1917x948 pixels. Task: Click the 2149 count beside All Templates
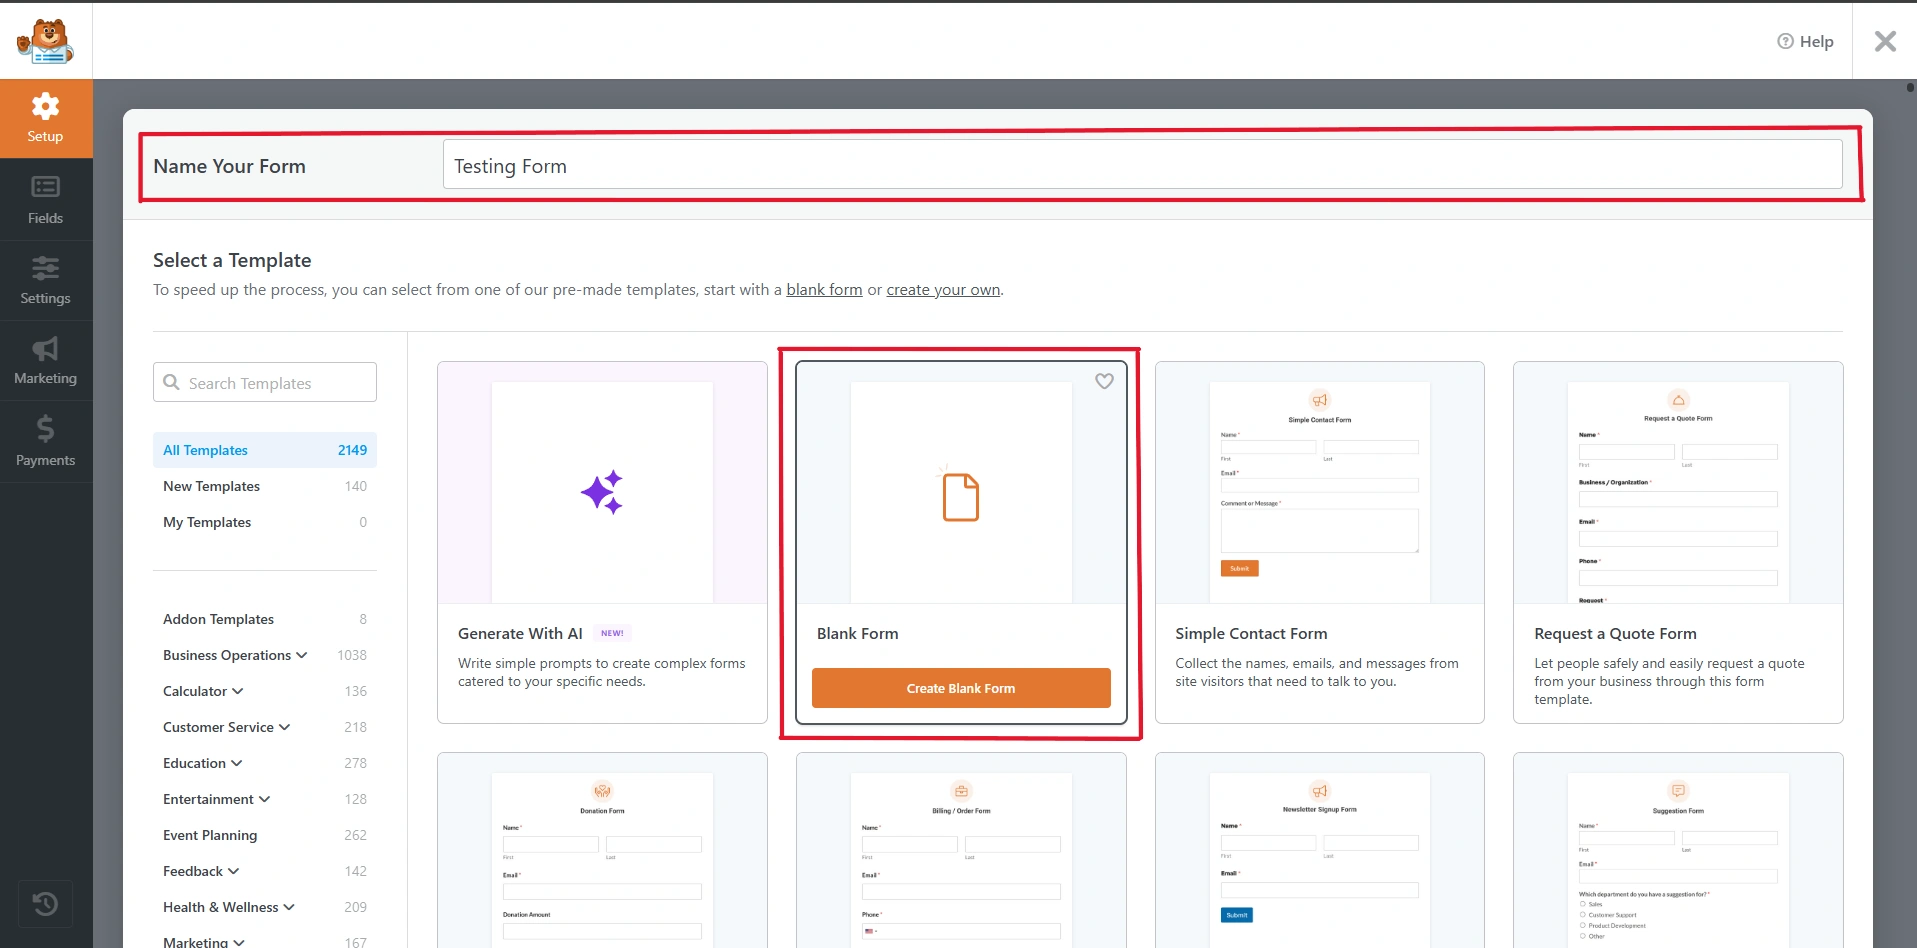coord(352,450)
